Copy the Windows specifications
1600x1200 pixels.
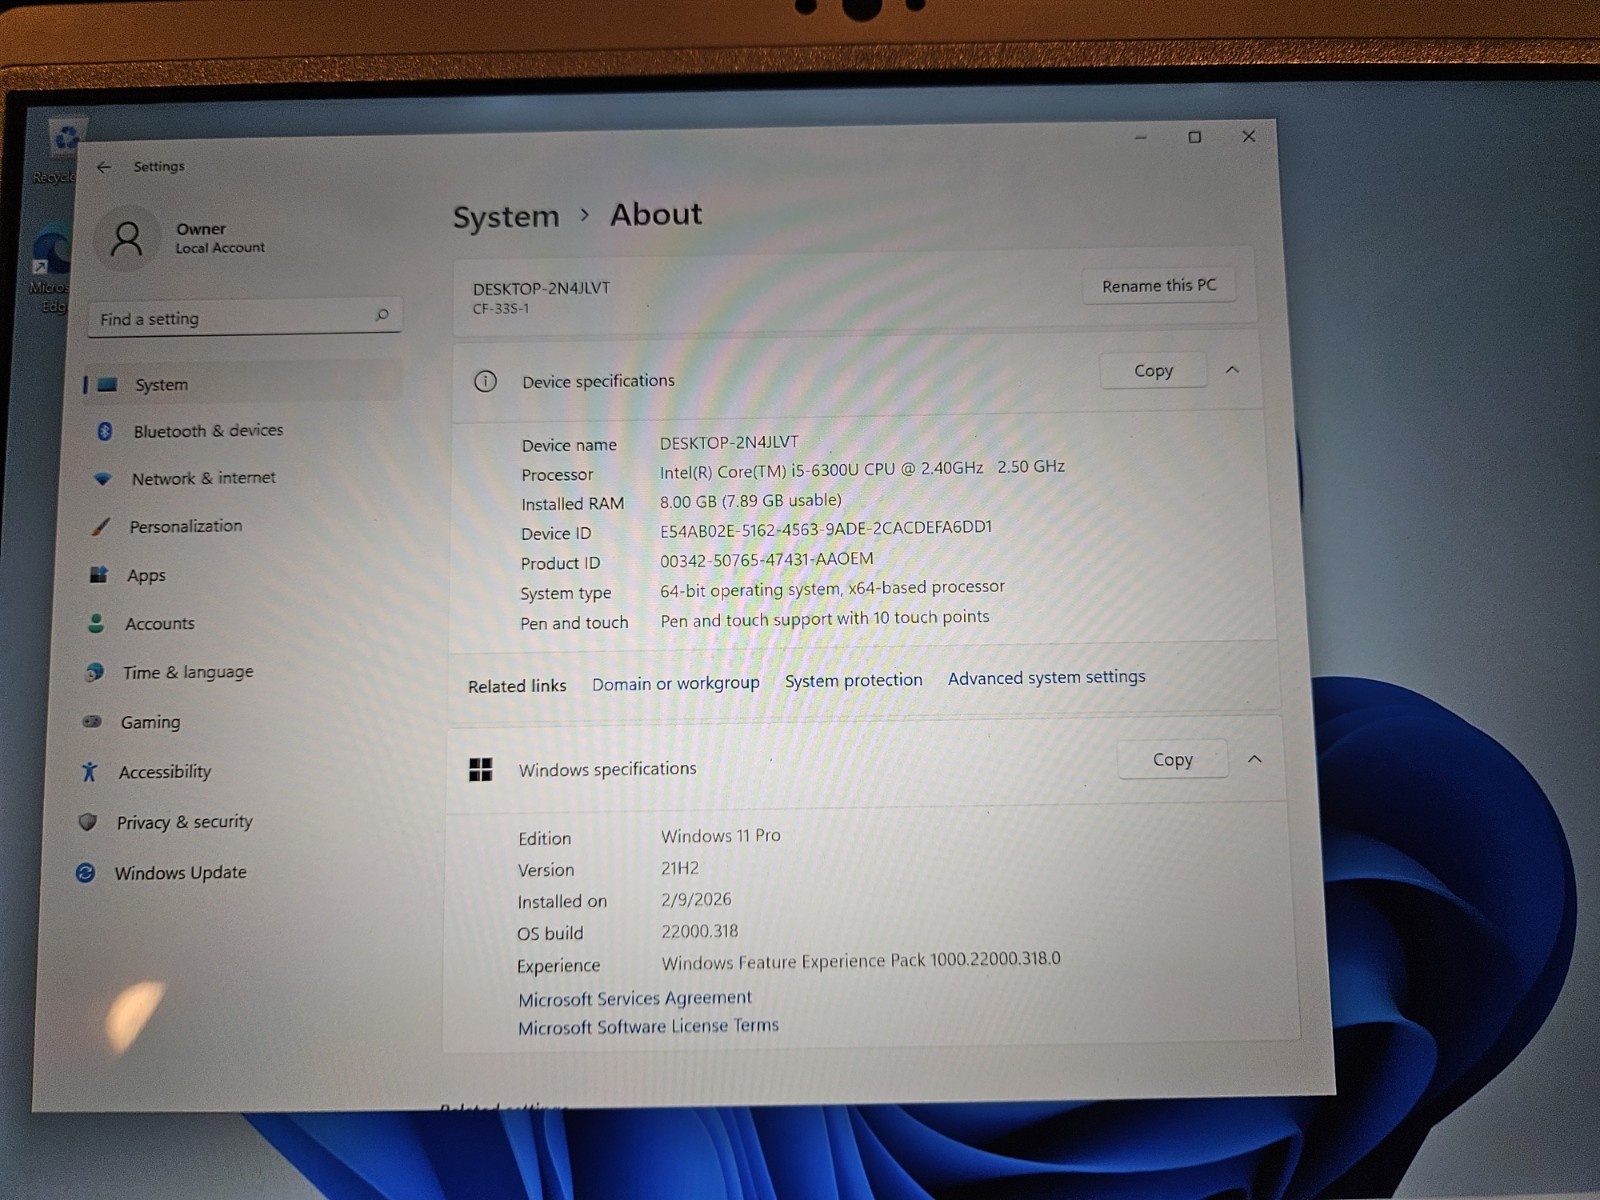pos(1172,760)
